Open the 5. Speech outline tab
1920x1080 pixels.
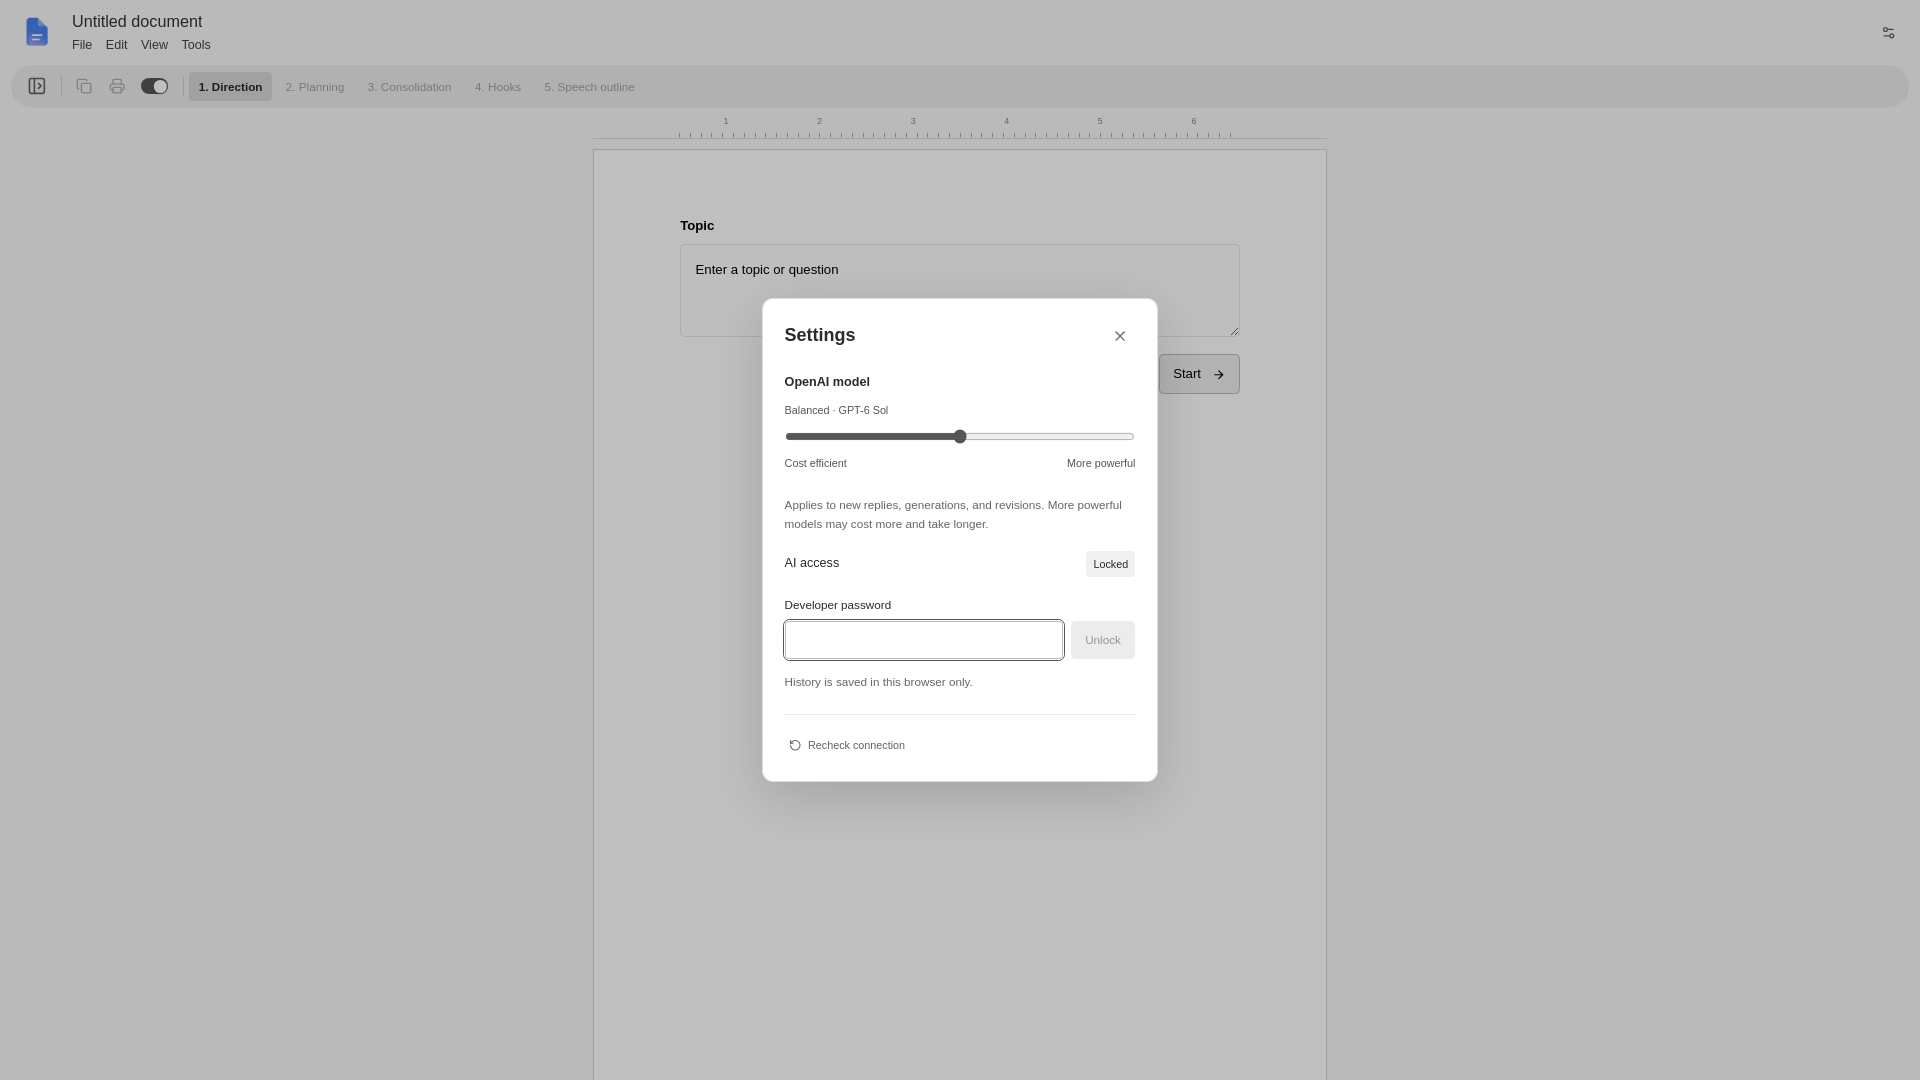click(589, 87)
